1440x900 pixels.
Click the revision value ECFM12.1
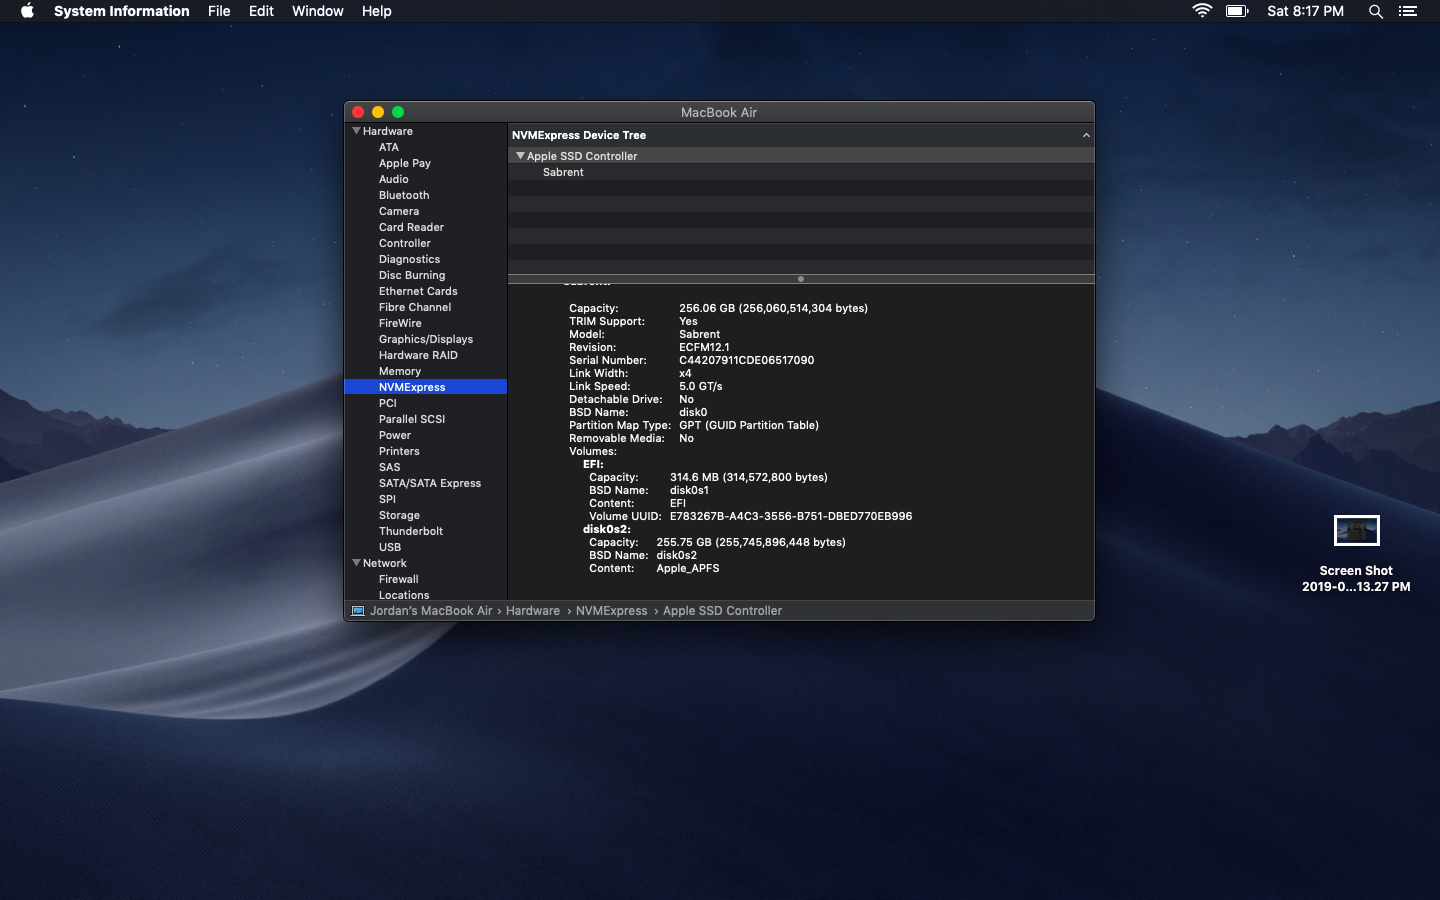click(704, 347)
